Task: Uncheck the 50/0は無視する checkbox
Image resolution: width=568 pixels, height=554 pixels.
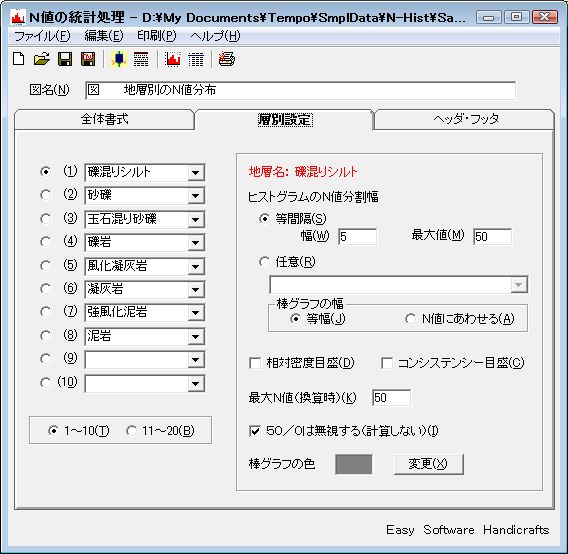Action: (x=255, y=431)
